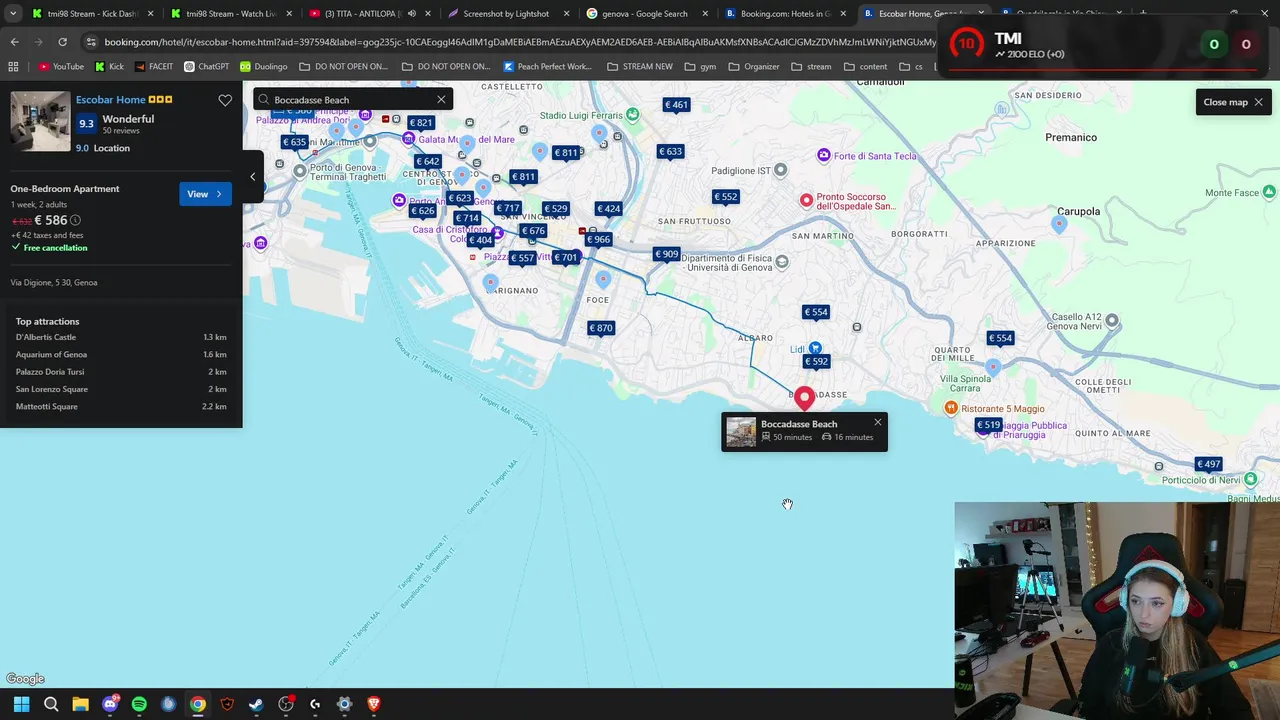Screen dimensions: 1280x720
Task: Click the map search magnifier icon
Action: [264, 99]
